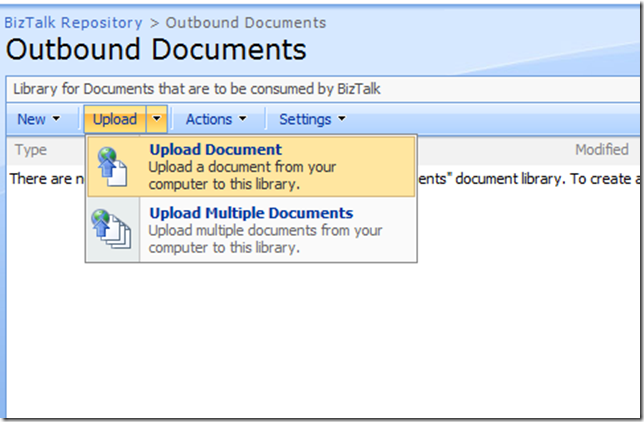
Task: Click the Upload button
Action: 115,119
